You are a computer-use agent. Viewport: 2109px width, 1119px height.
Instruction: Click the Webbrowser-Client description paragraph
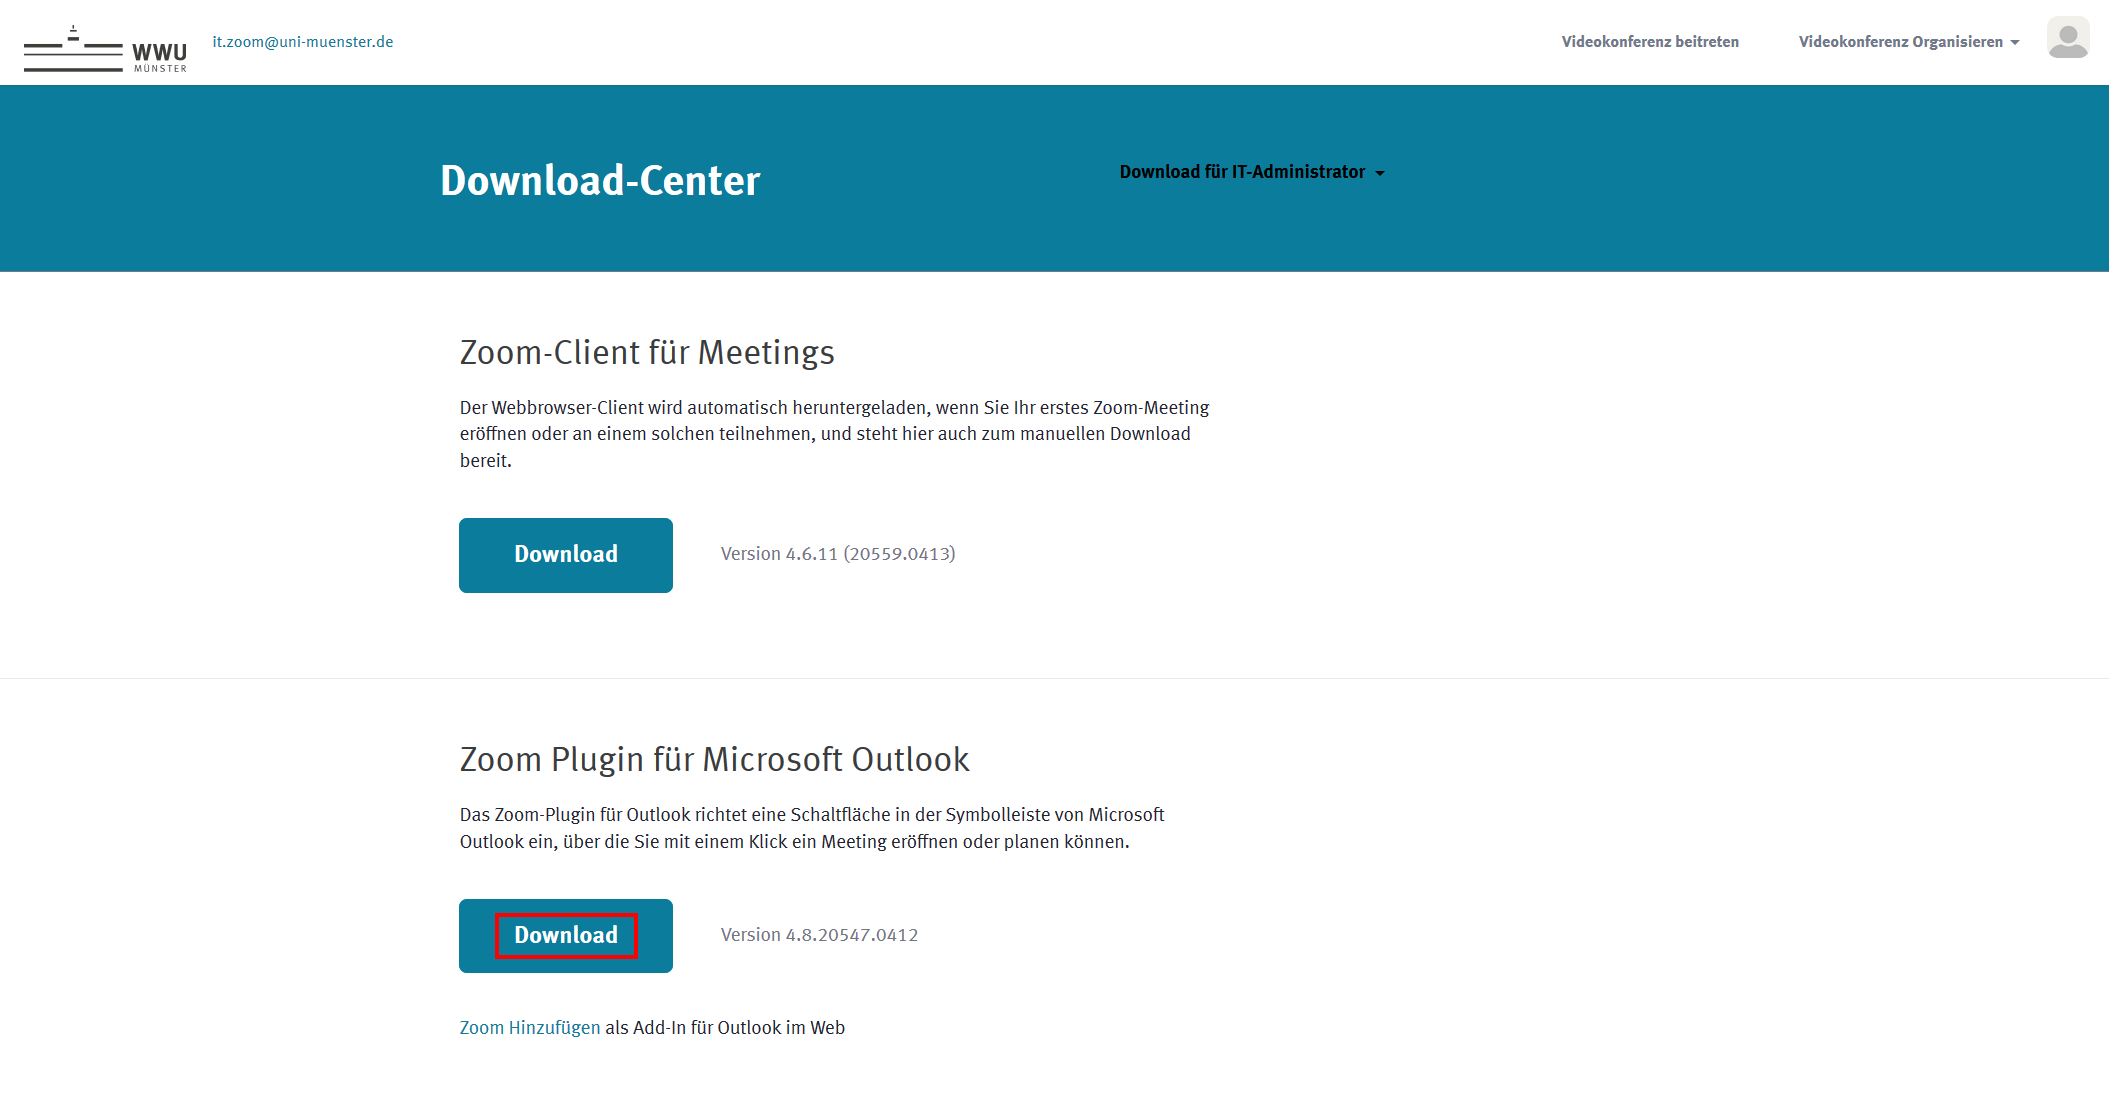[x=834, y=434]
